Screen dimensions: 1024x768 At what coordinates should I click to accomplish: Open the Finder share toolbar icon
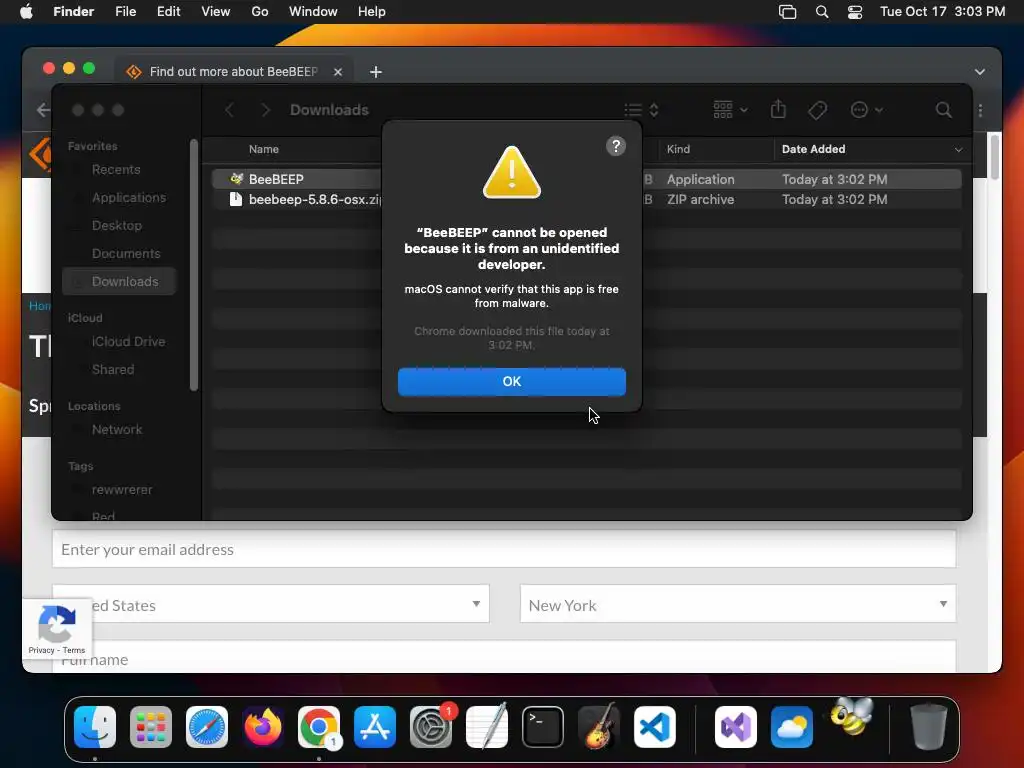click(778, 109)
